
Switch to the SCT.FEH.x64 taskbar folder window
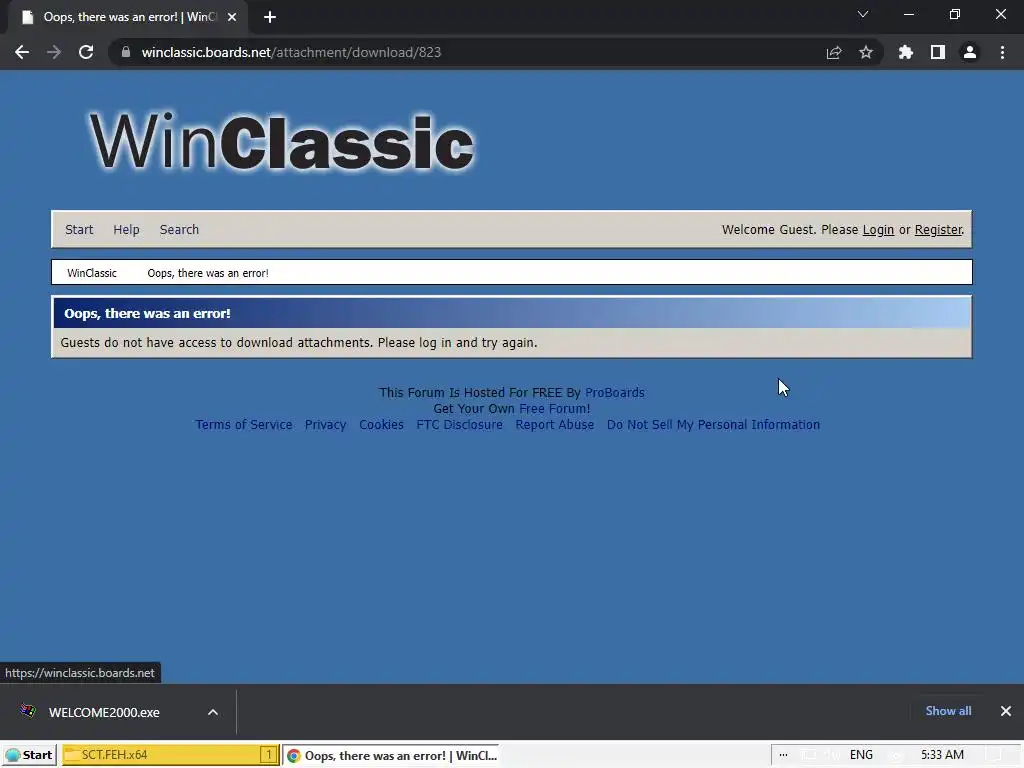click(x=170, y=755)
